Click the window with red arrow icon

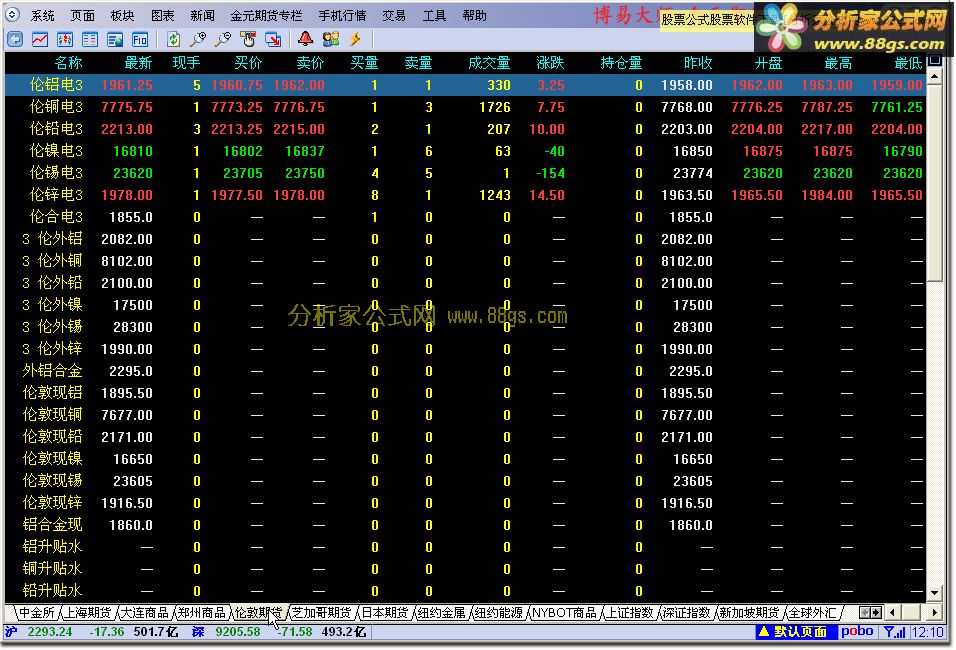click(273, 40)
